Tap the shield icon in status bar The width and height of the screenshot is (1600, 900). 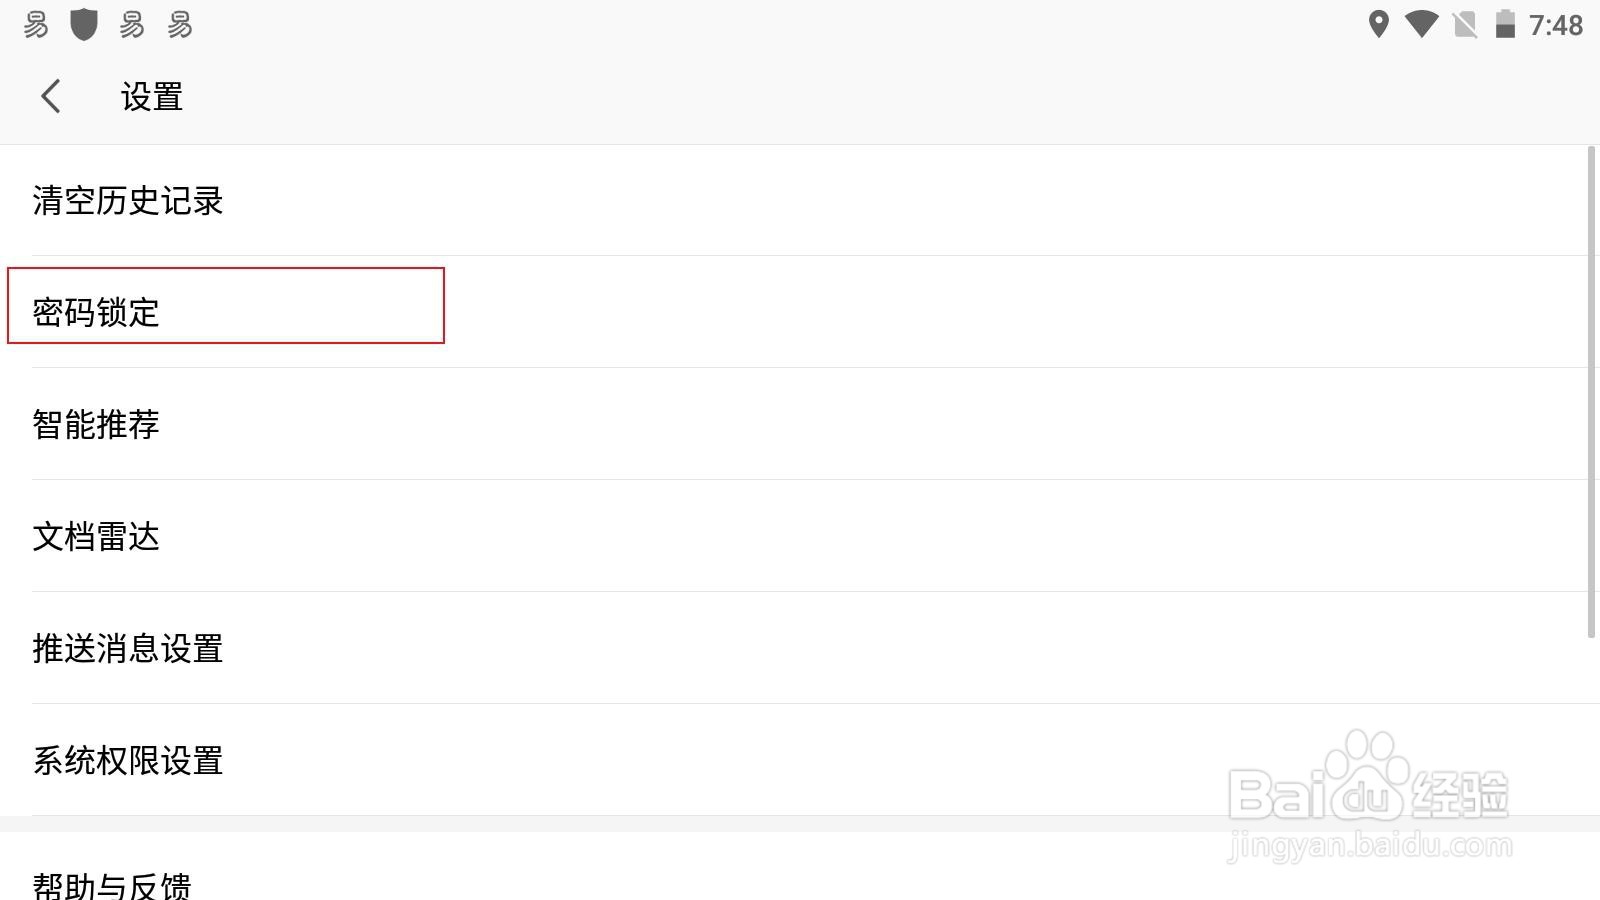click(x=84, y=24)
